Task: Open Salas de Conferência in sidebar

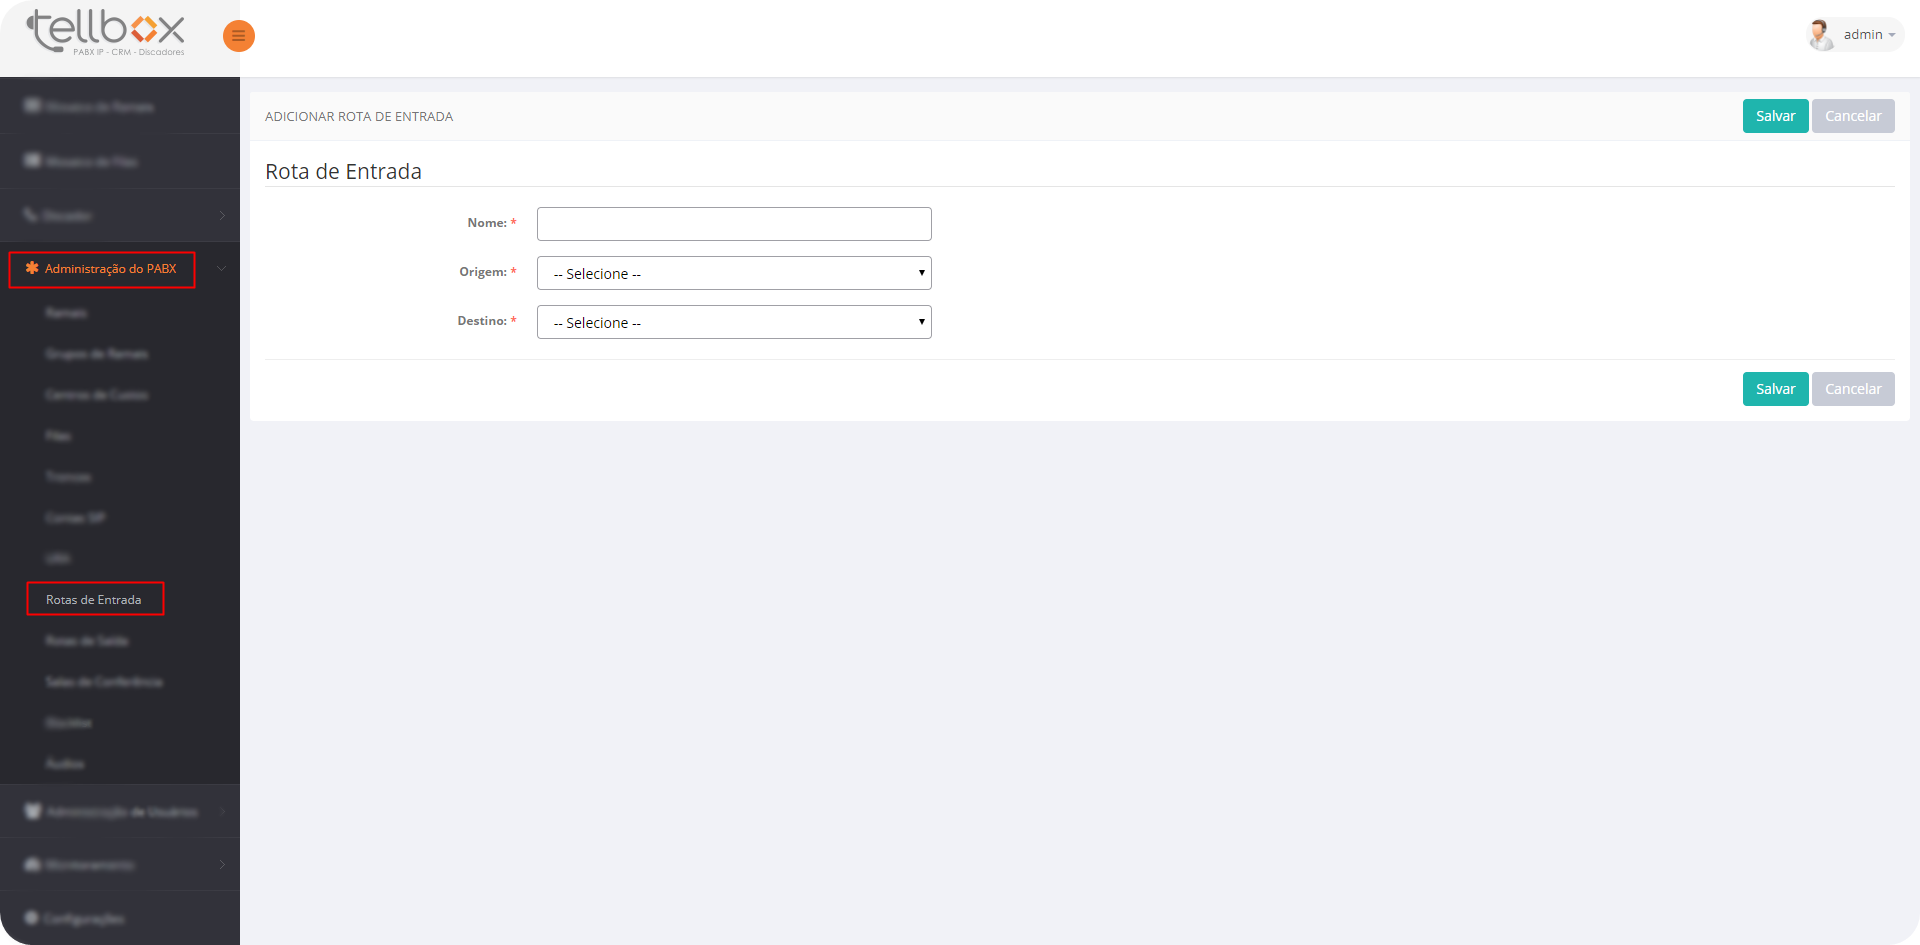Action: coord(104,682)
